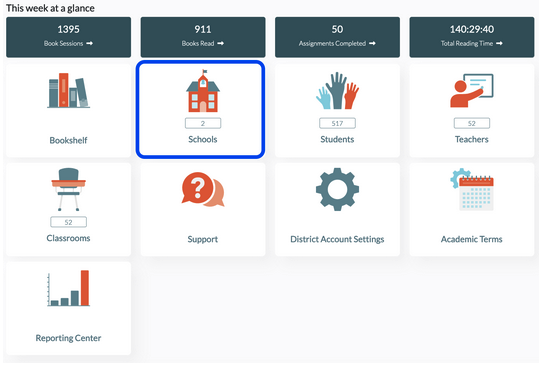Click the Students count badge showing 517
539x366 pixels.
pos(337,123)
